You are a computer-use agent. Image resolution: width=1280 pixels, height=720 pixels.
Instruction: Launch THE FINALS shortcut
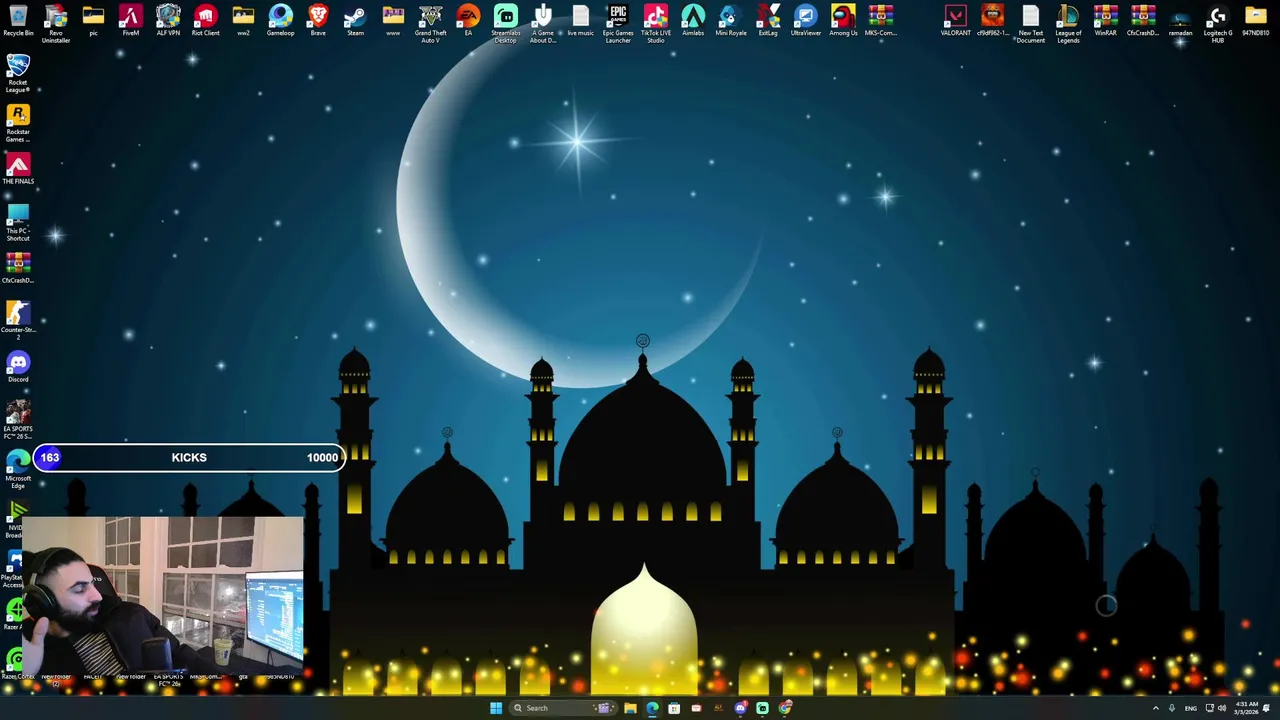[x=18, y=168]
